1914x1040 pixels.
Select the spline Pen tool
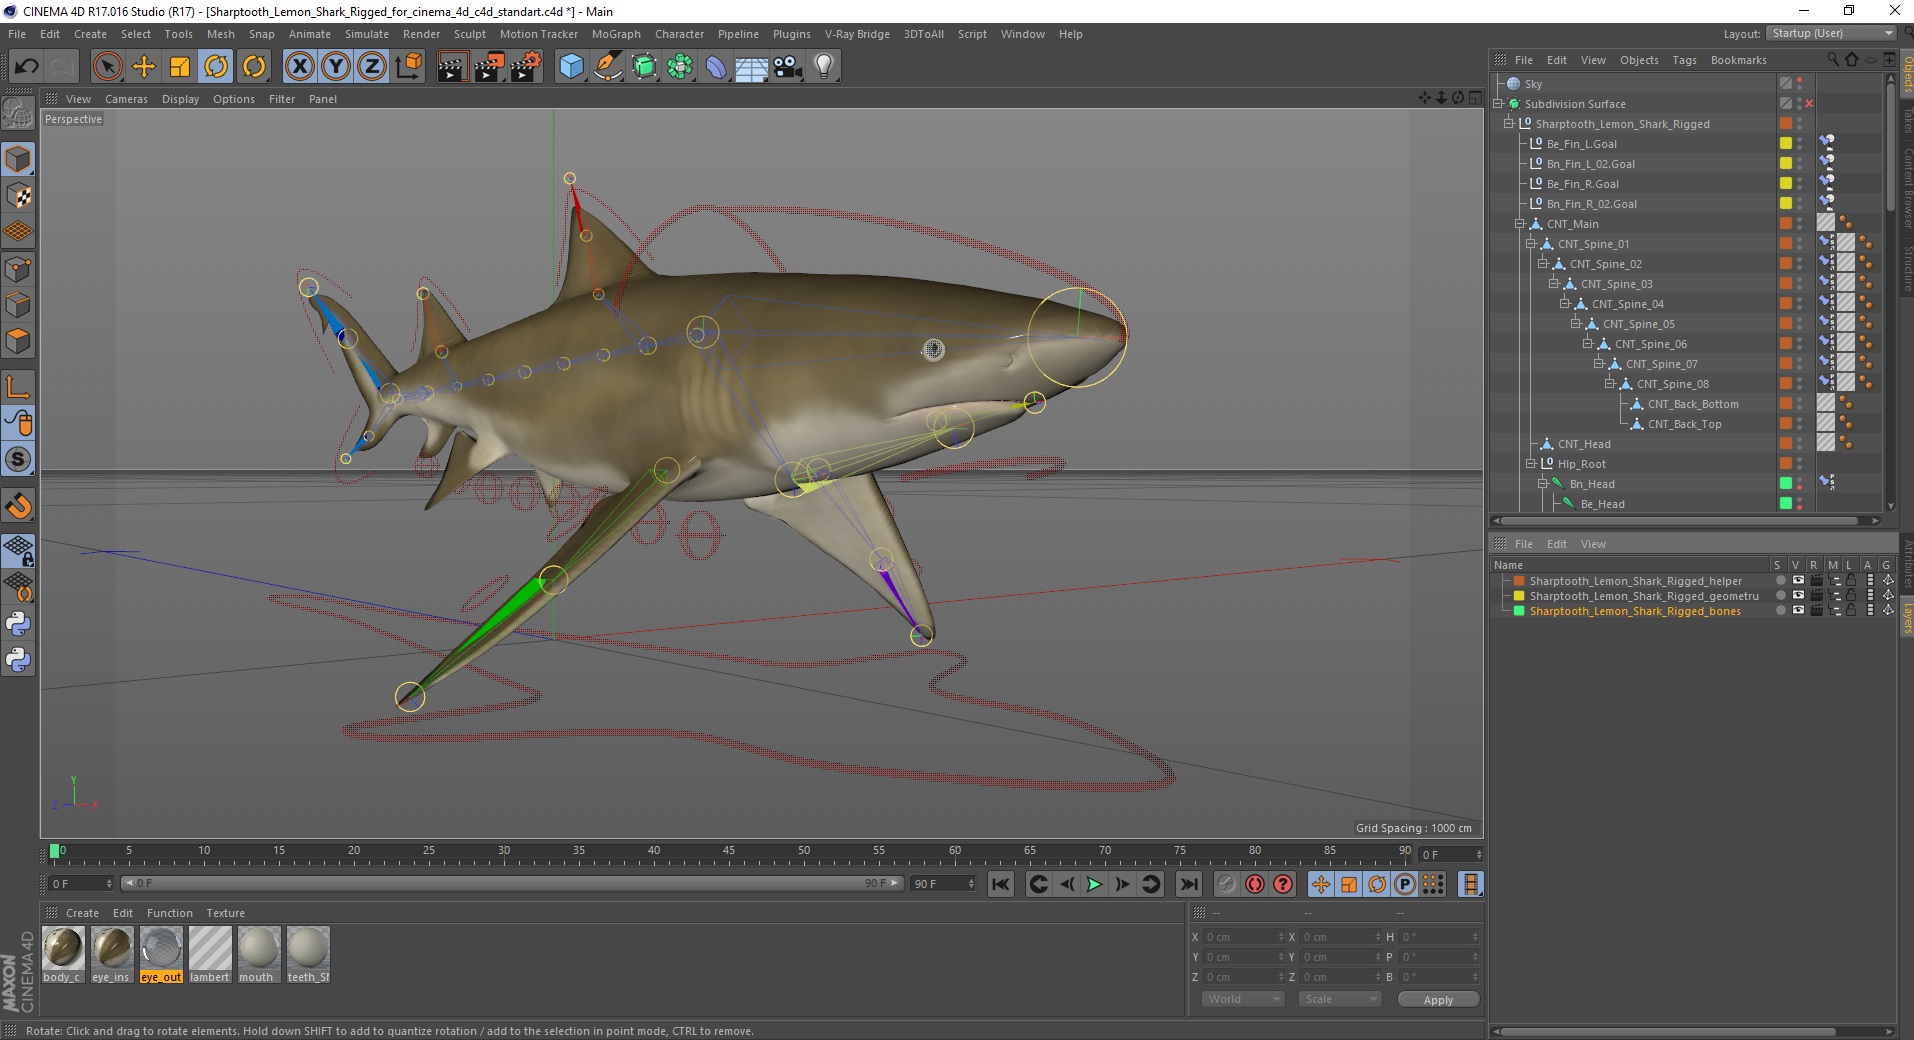[607, 67]
